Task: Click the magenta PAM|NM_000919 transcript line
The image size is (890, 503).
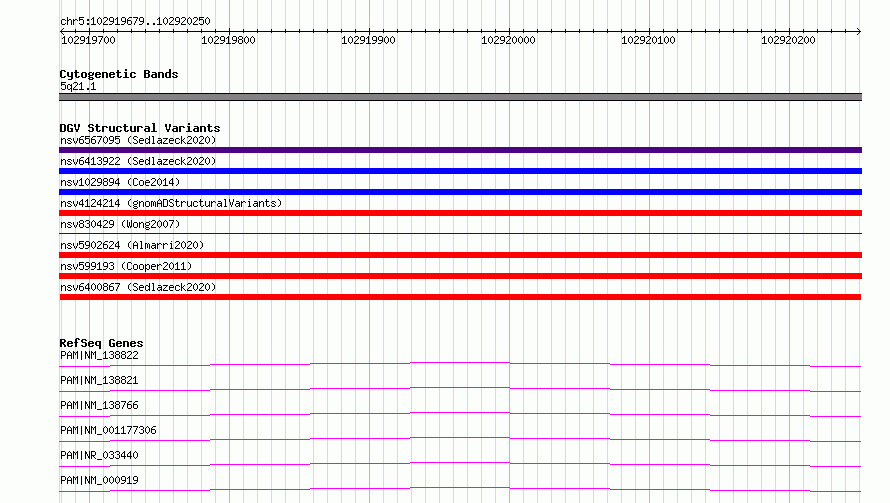Action: coord(460,489)
